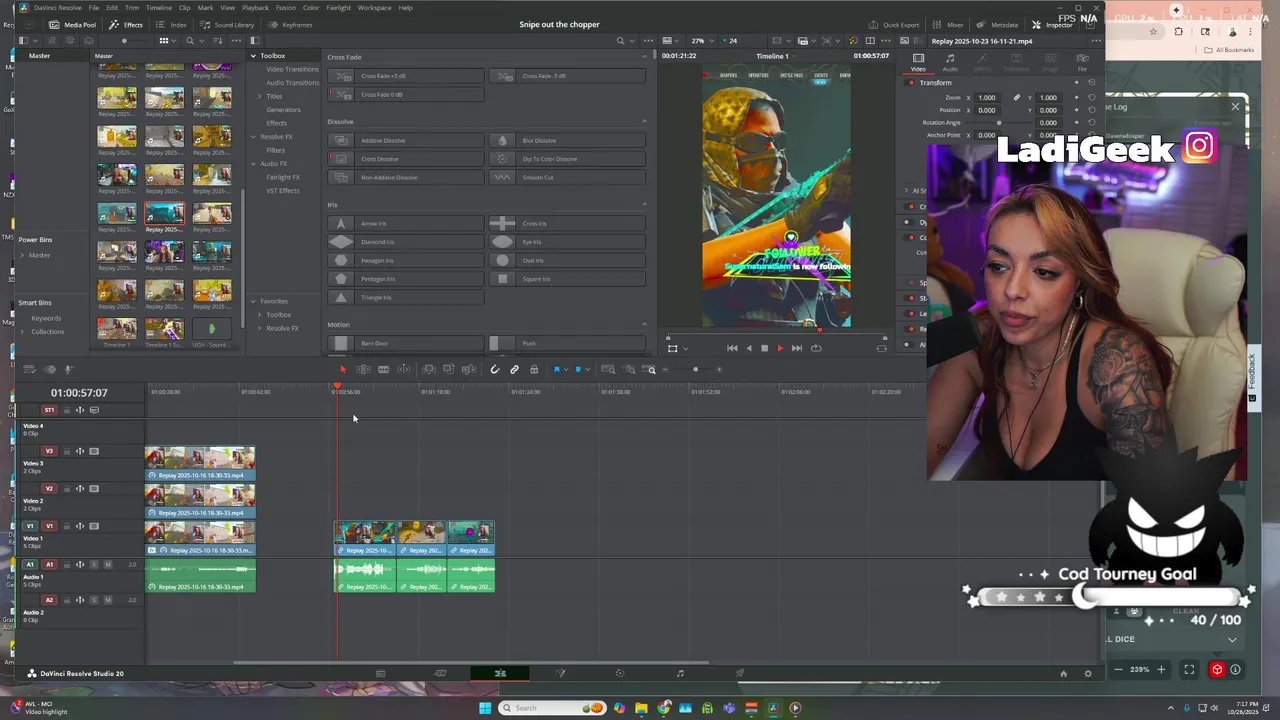Toggle Linked Selection chain icon

(x=515, y=370)
